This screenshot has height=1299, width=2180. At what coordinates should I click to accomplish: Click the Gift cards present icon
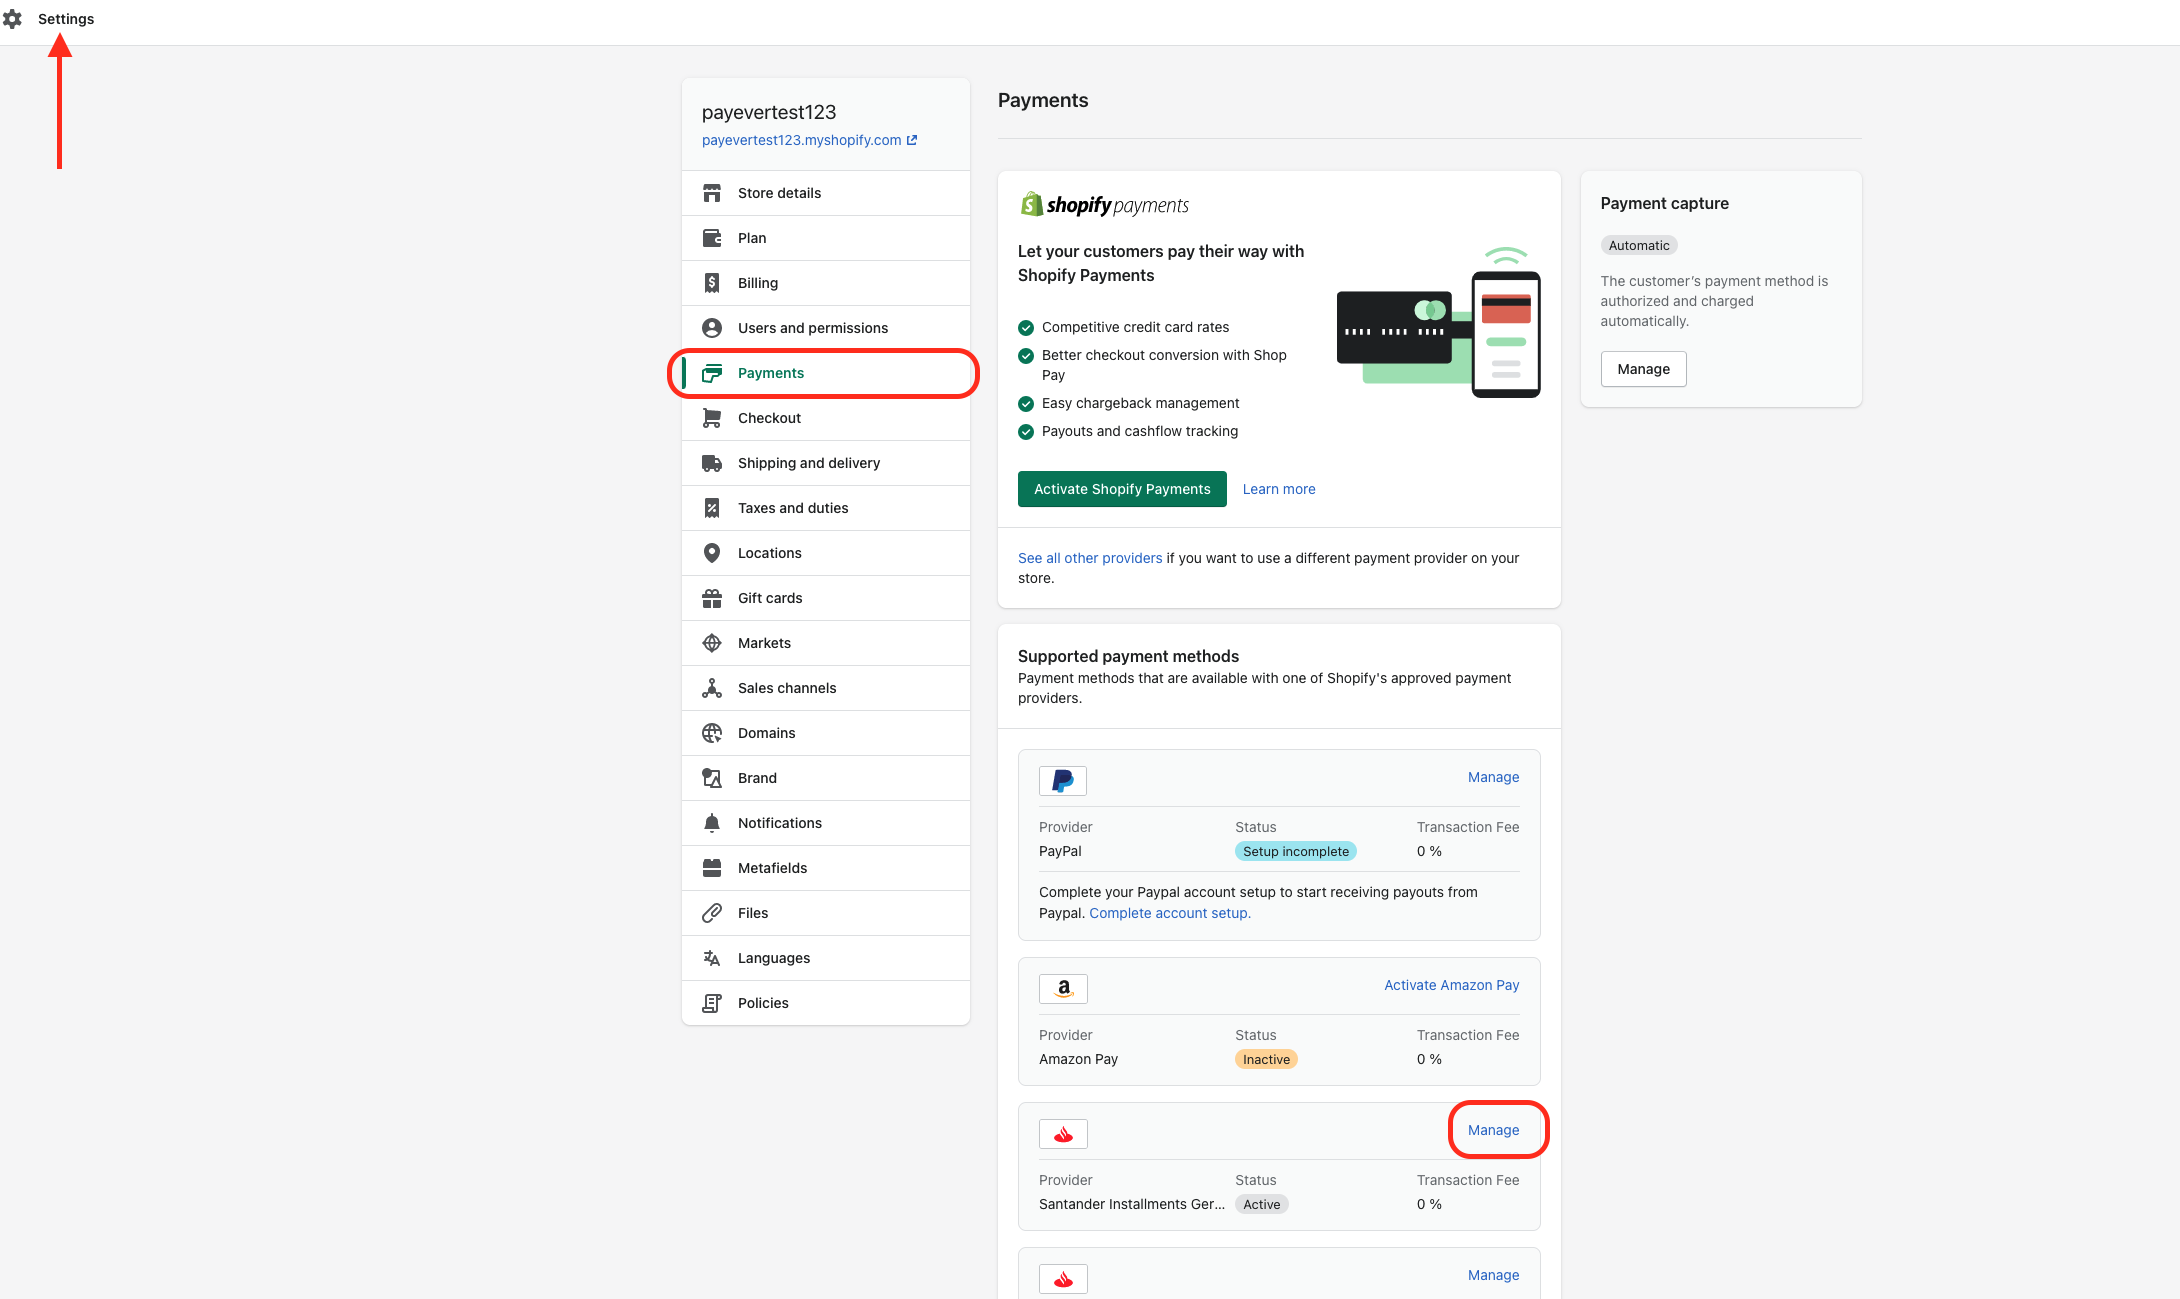tap(712, 598)
